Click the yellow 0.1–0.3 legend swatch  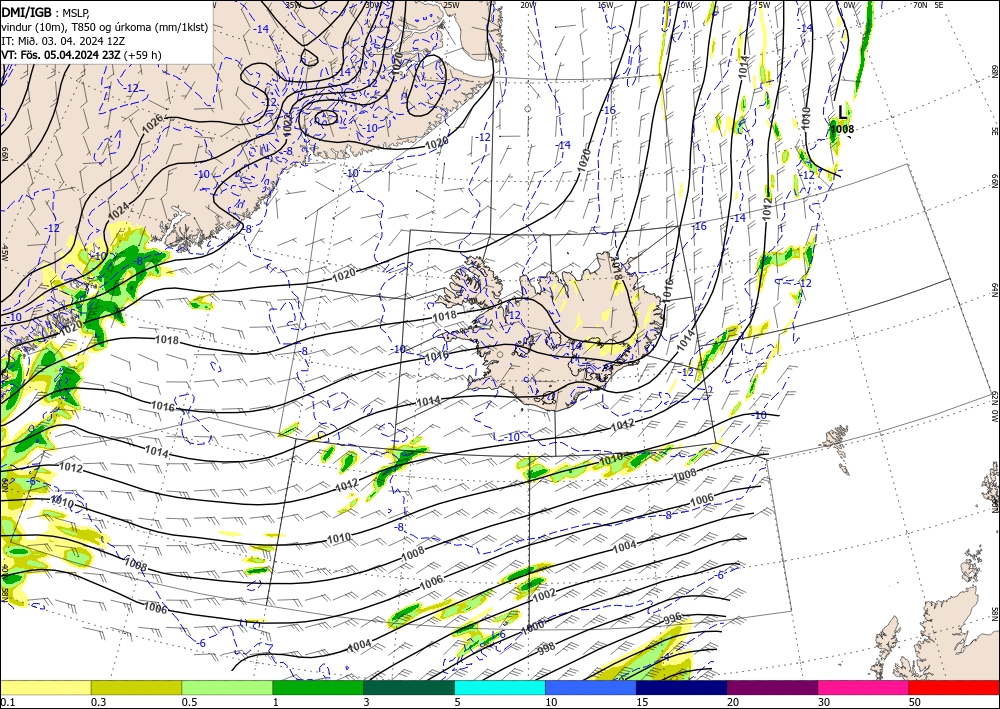coord(45,687)
